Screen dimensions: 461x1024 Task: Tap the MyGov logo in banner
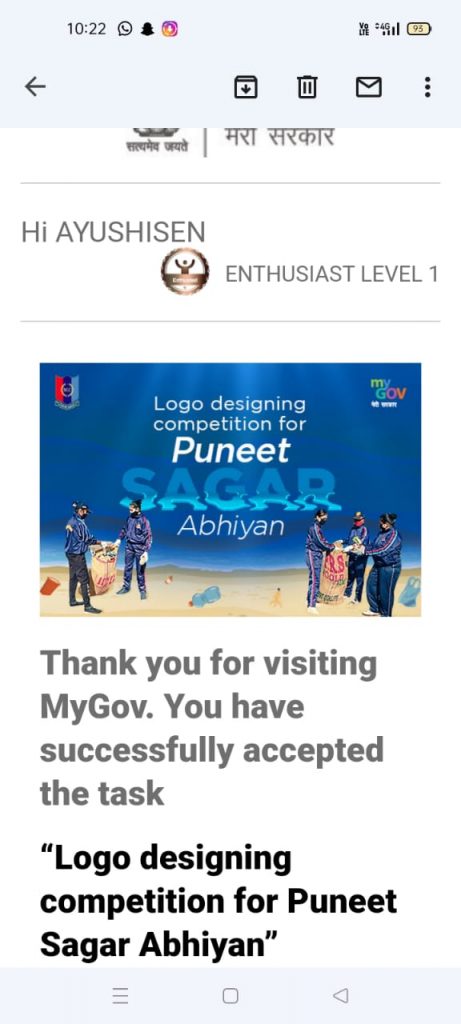(x=389, y=393)
